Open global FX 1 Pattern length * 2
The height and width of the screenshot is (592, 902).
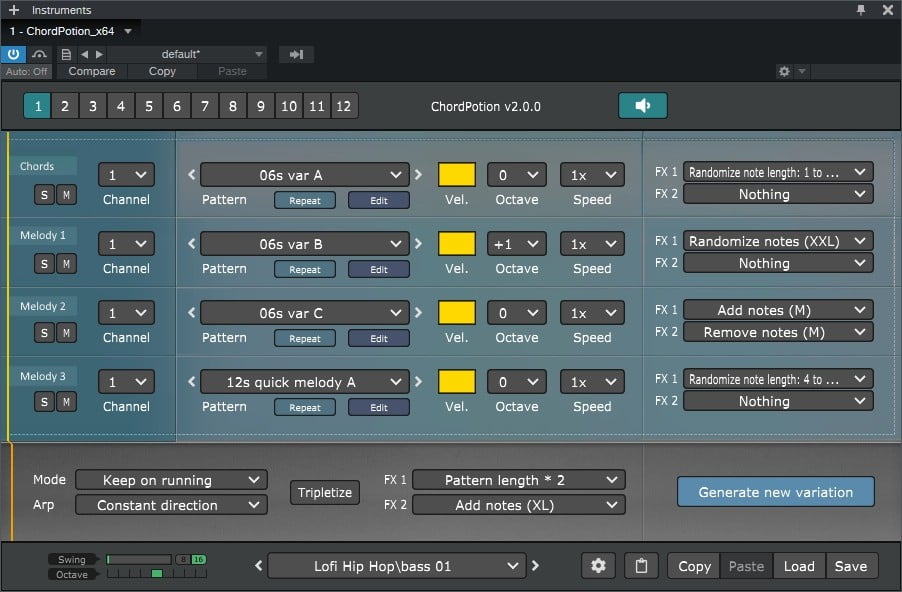[x=519, y=480]
